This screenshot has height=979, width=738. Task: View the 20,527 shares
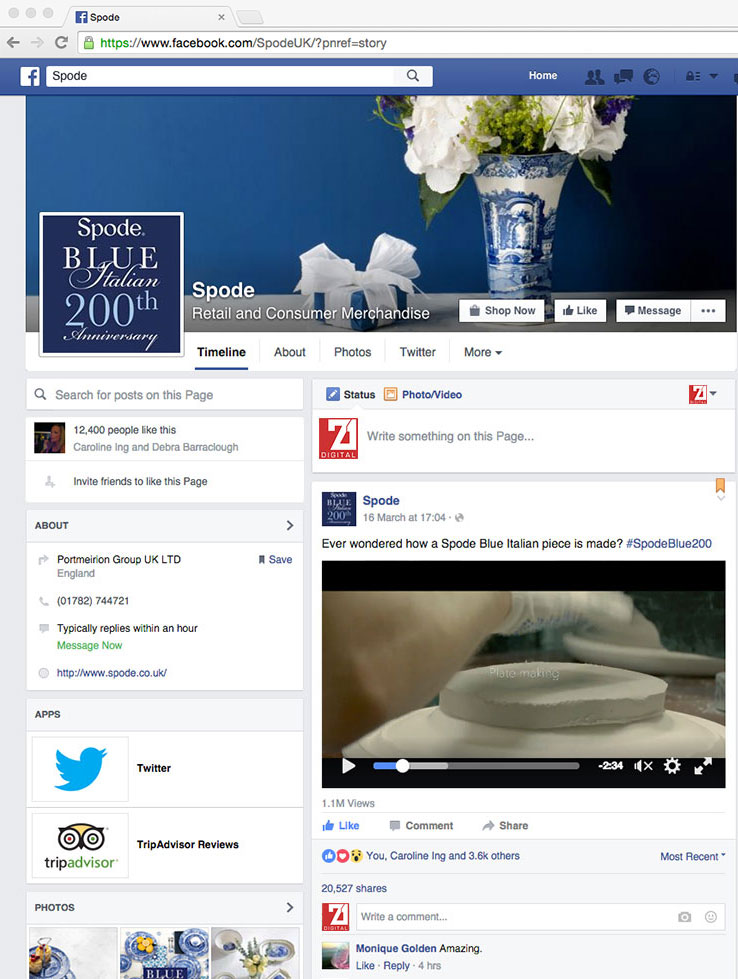tap(354, 888)
